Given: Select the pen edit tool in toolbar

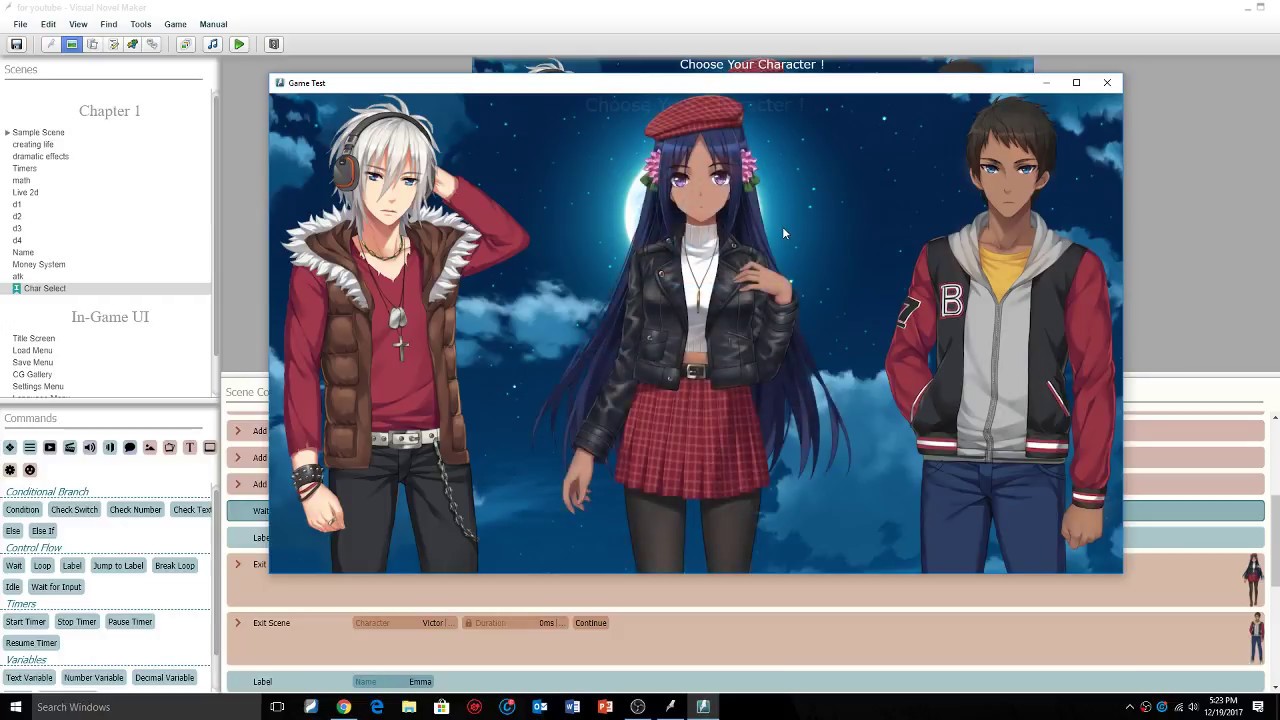Looking at the screenshot, I should click(x=50, y=44).
